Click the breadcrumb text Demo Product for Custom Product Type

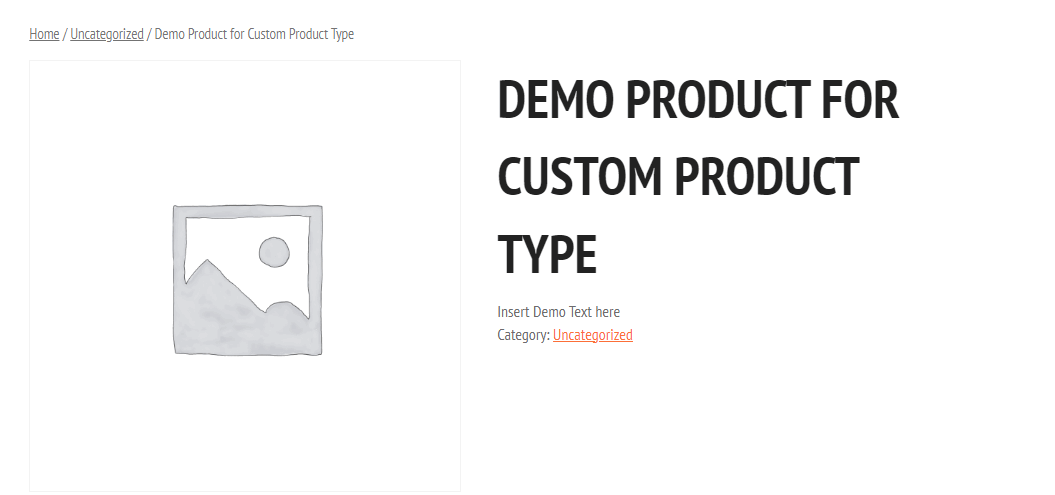pos(254,34)
